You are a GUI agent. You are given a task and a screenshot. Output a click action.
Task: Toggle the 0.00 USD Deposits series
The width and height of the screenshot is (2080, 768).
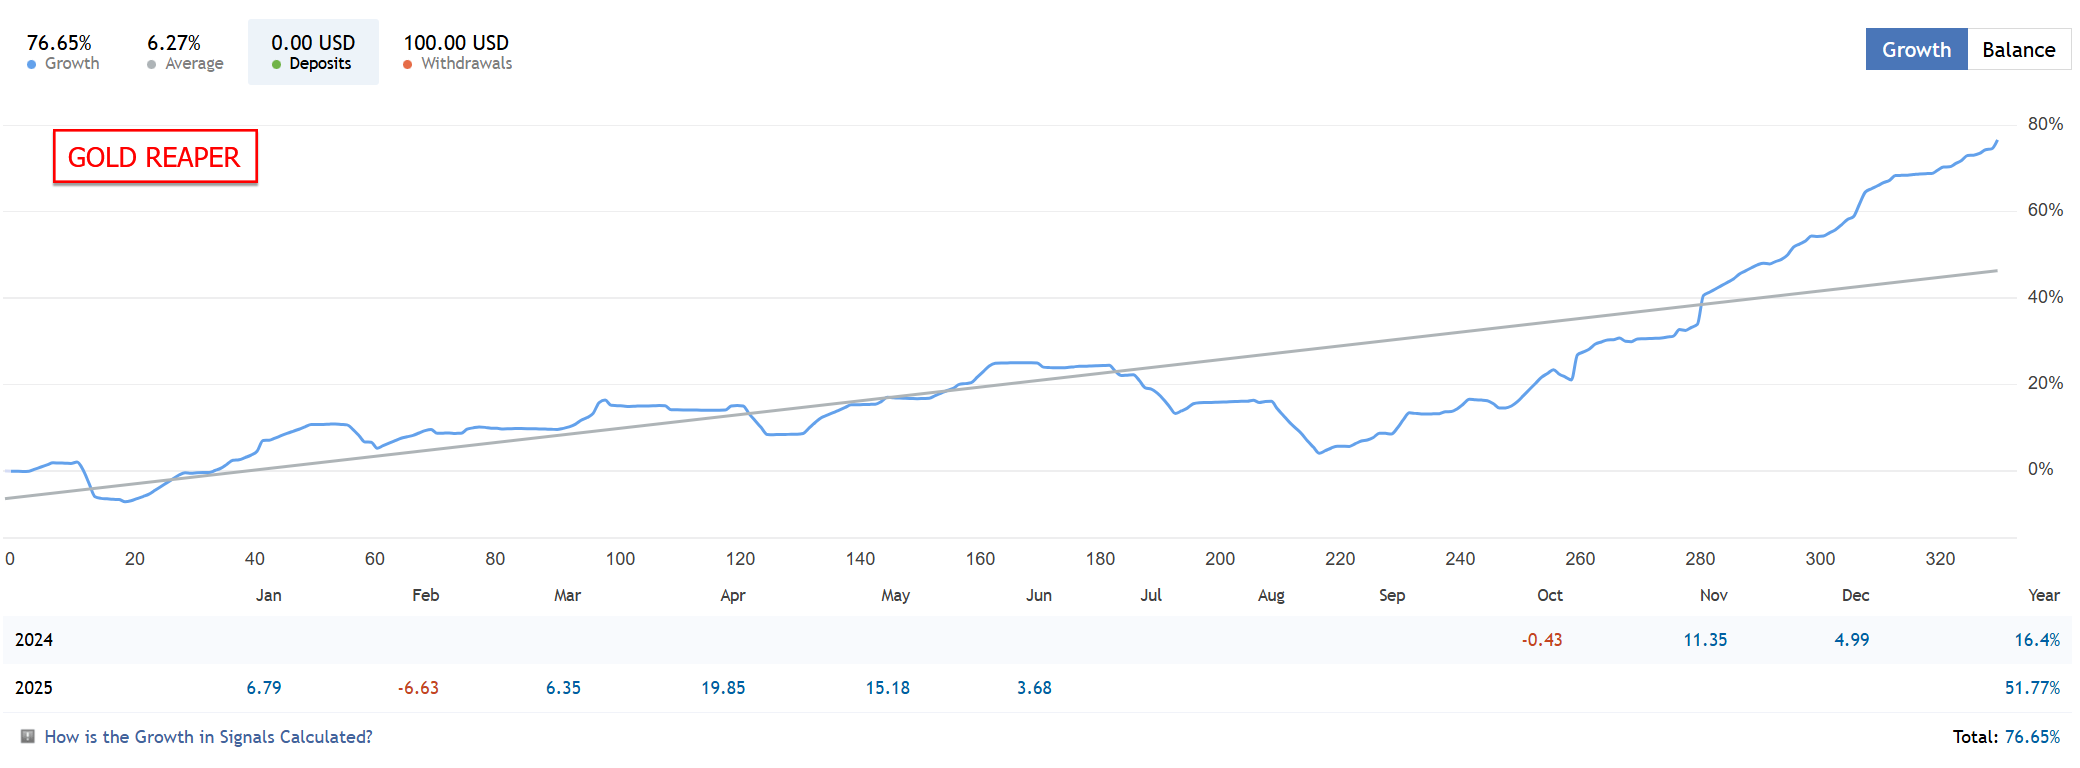click(313, 52)
